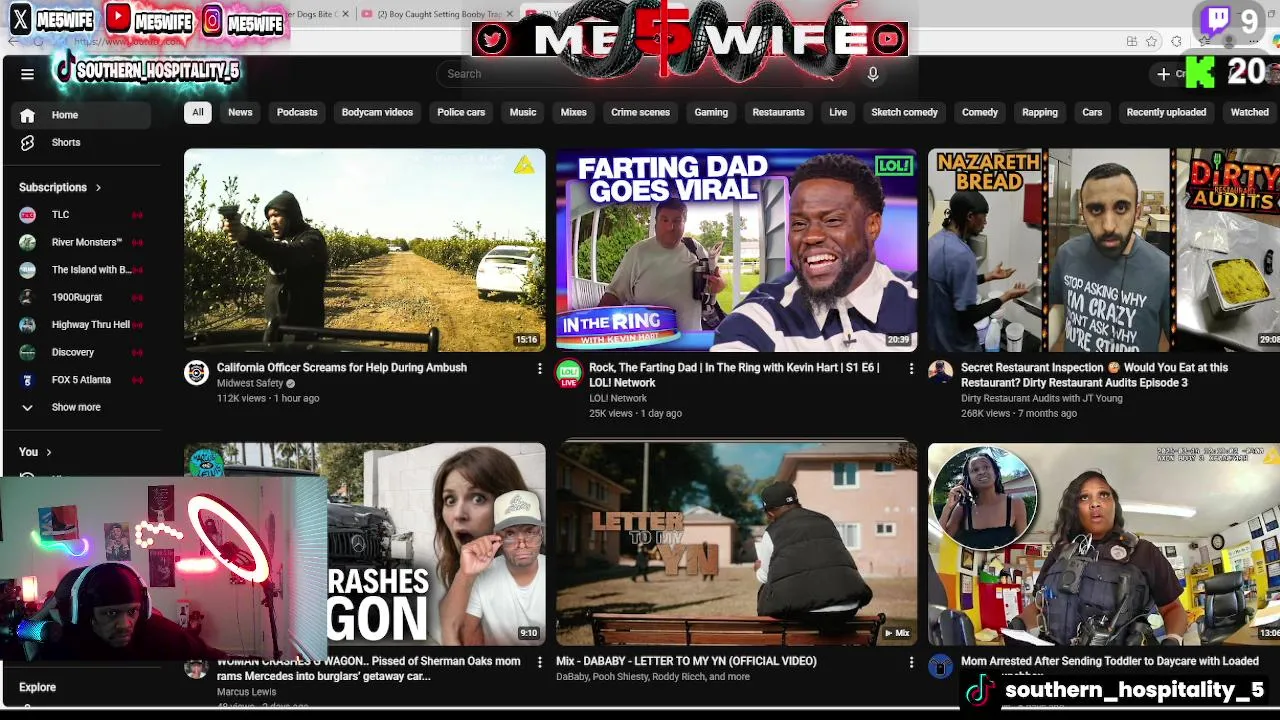
Task: Click the browser bookmark star icon
Action: pos(1152,41)
